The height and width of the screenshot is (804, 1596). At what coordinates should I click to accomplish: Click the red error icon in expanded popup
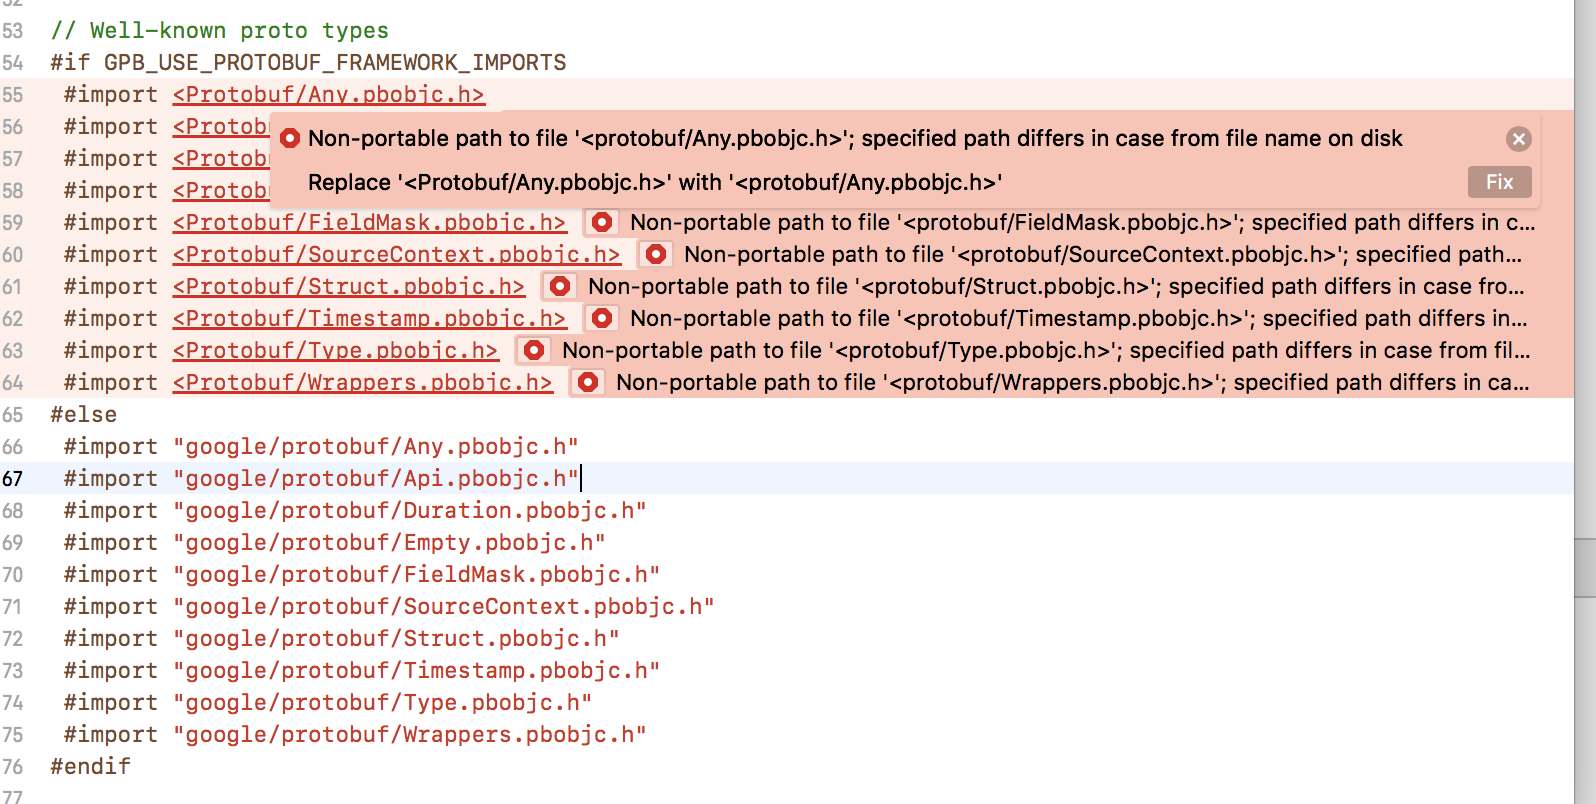coord(290,138)
